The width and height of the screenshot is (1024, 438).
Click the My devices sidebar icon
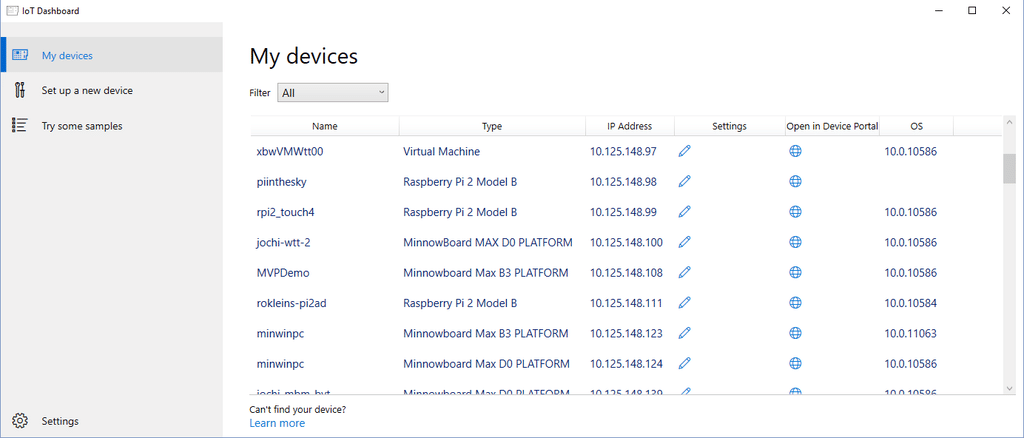point(20,55)
